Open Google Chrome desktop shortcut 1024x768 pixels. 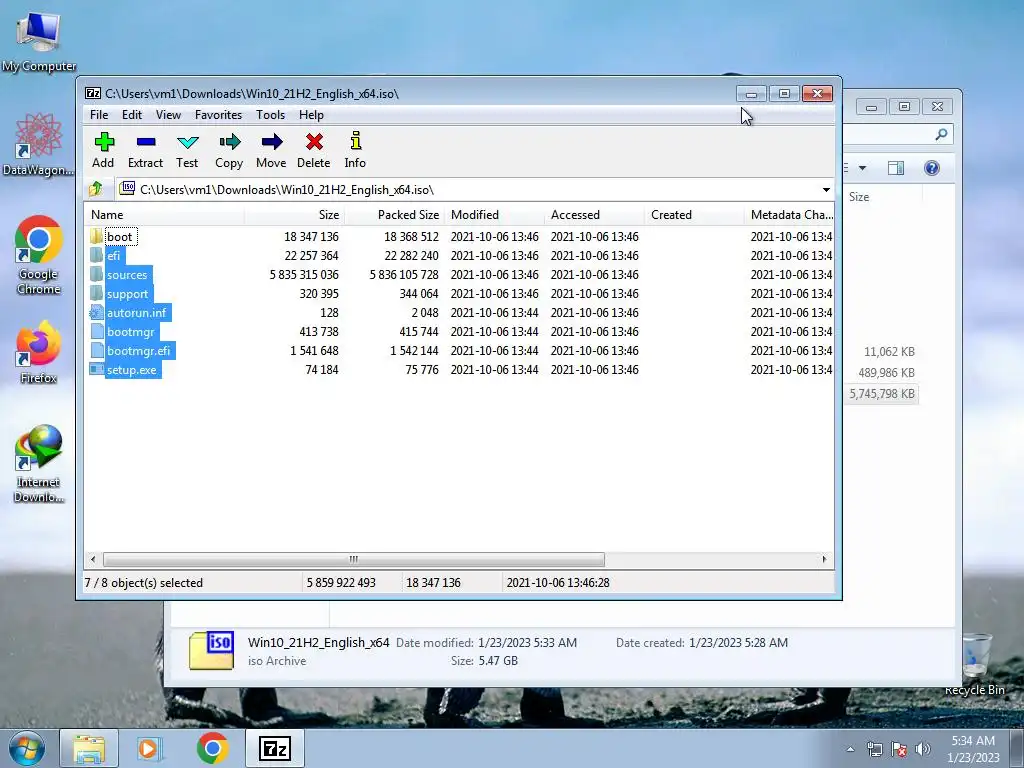(39, 255)
